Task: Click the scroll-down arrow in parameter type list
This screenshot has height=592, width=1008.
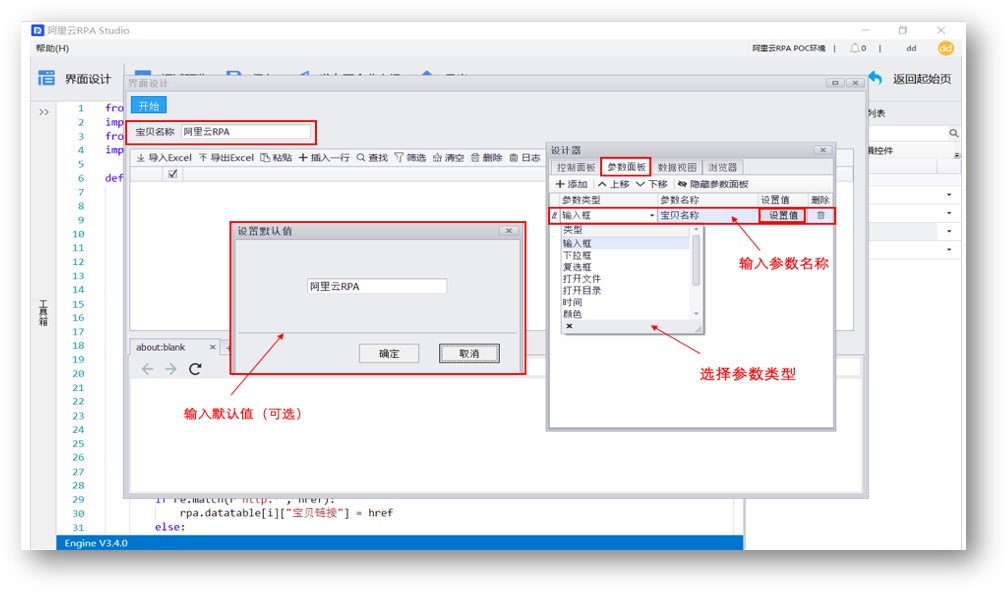Action: (696, 314)
